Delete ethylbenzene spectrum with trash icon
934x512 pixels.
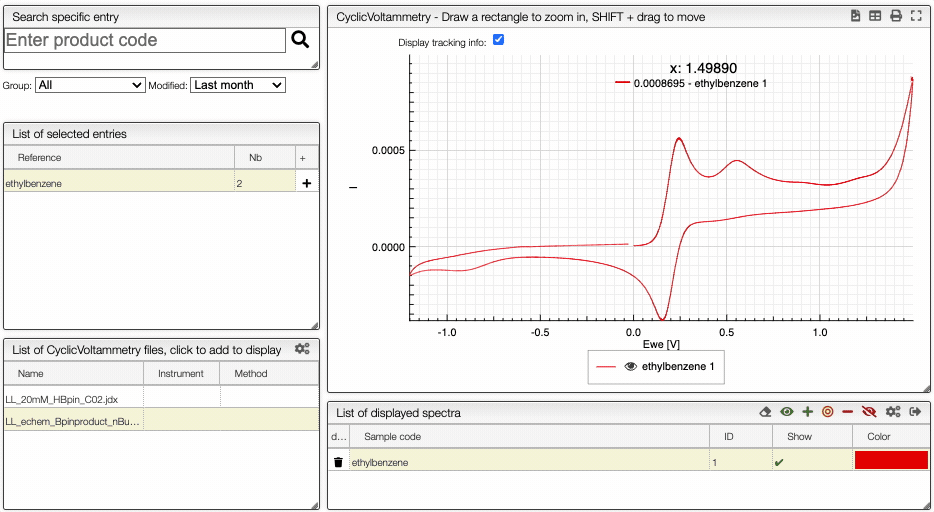[x=338, y=462]
